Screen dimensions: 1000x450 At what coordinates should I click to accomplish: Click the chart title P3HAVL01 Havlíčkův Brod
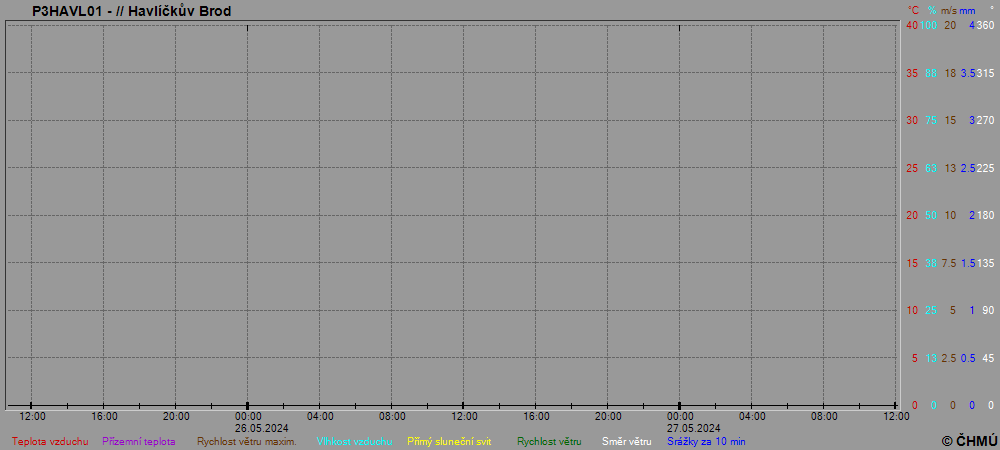pyautogui.click(x=131, y=11)
